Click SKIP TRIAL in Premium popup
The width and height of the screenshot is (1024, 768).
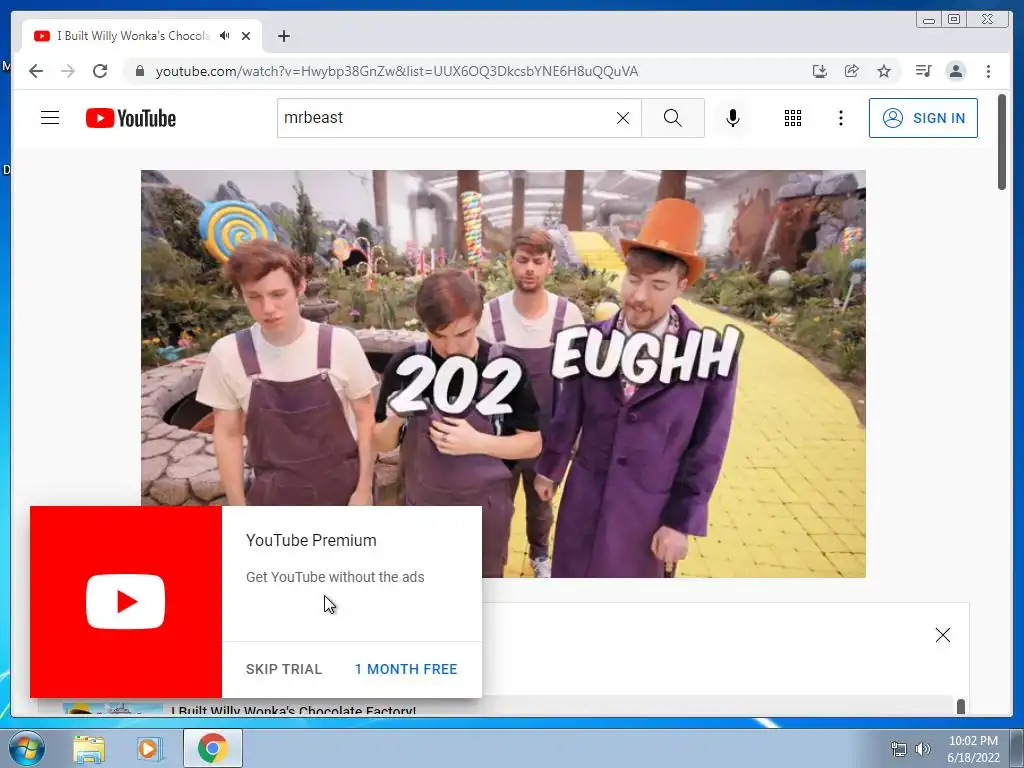click(284, 669)
